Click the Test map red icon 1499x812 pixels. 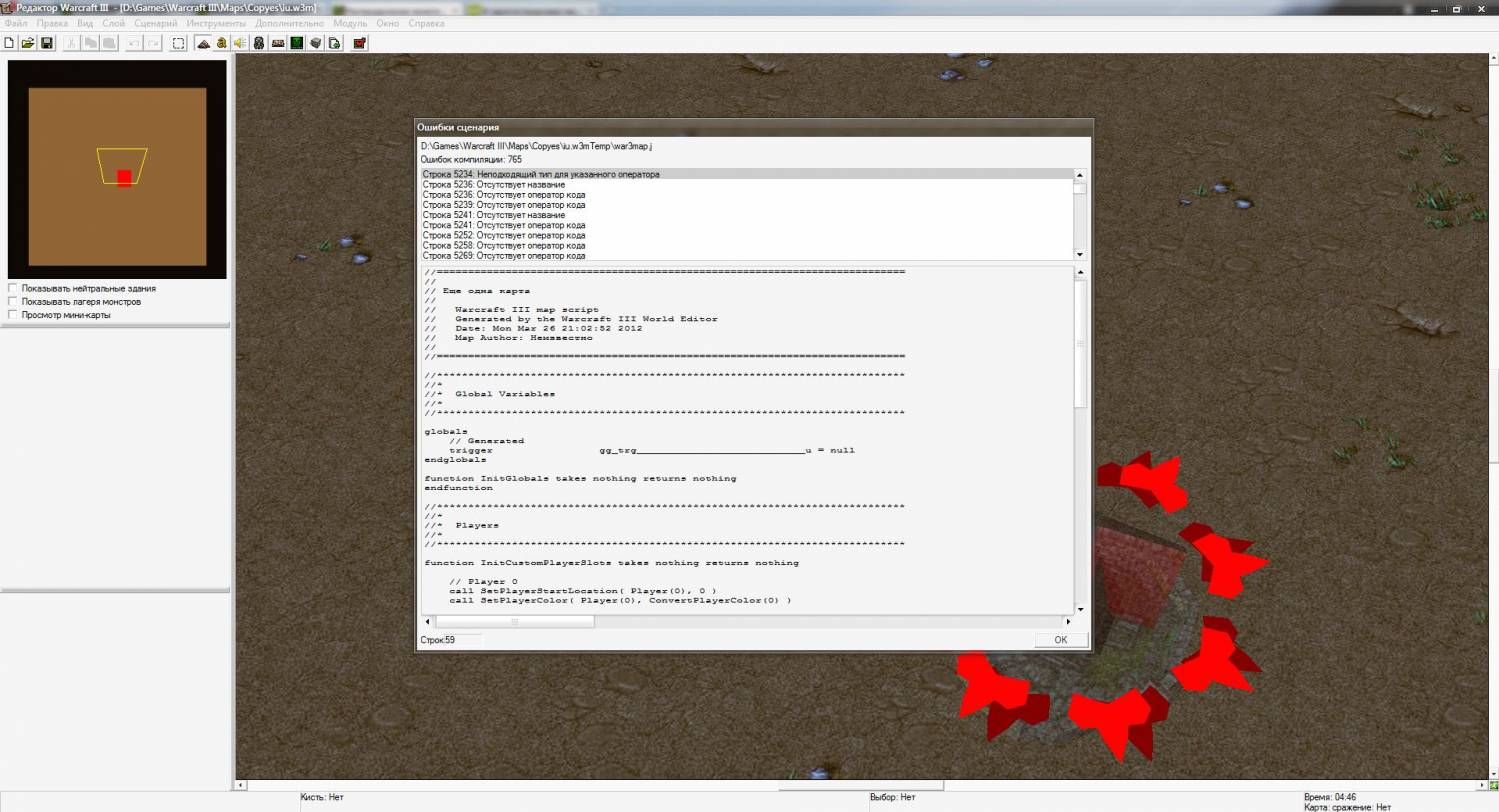coord(360,43)
